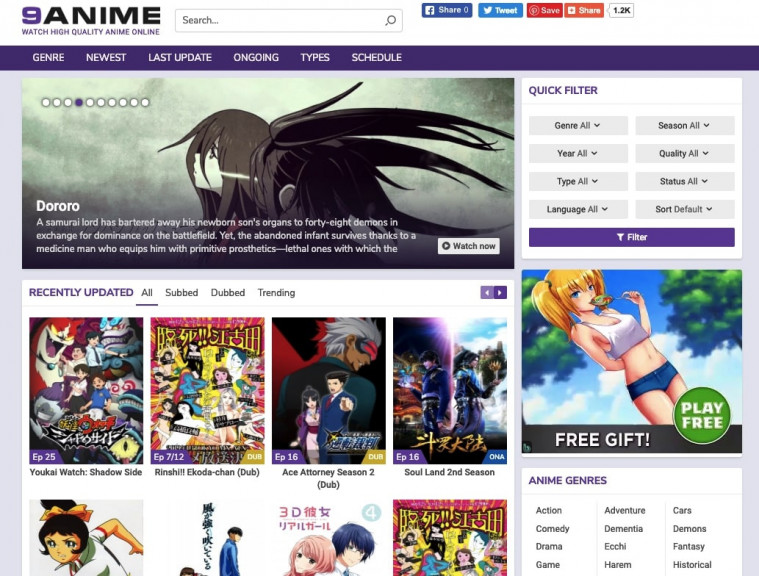759x576 pixels.
Task: Select the first slider dot
Action: coord(46,102)
